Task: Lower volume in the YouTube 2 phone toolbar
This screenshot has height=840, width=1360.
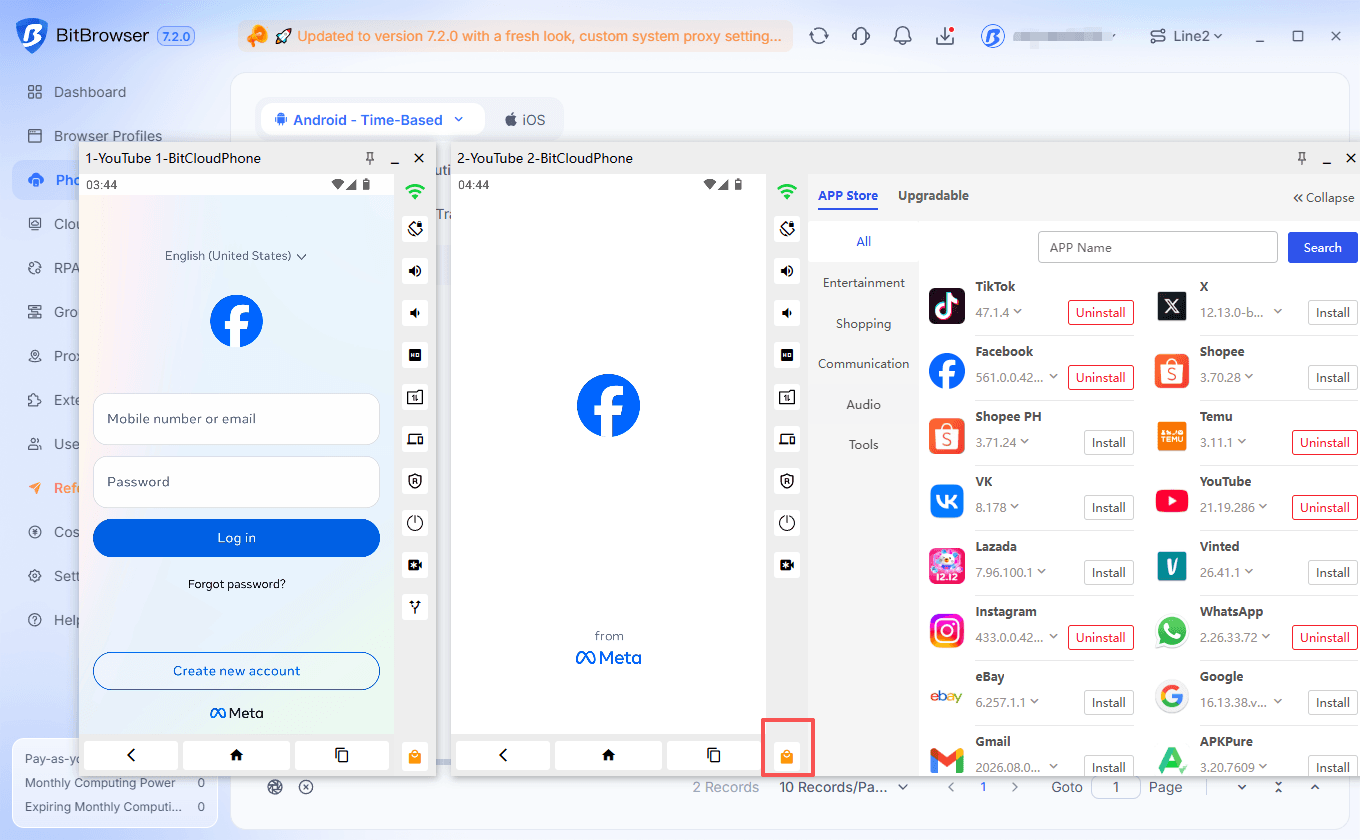Action: (787, 313)
